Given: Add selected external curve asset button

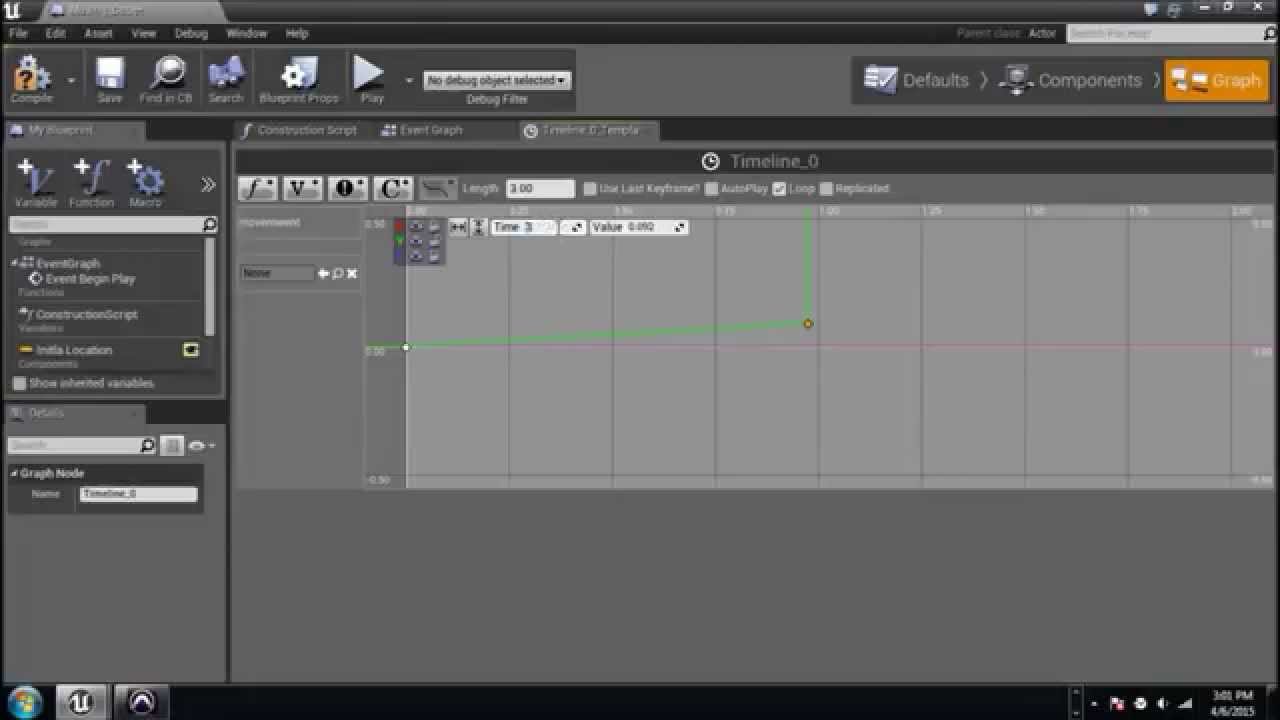Looking at the screenshot, I should 438,188.
